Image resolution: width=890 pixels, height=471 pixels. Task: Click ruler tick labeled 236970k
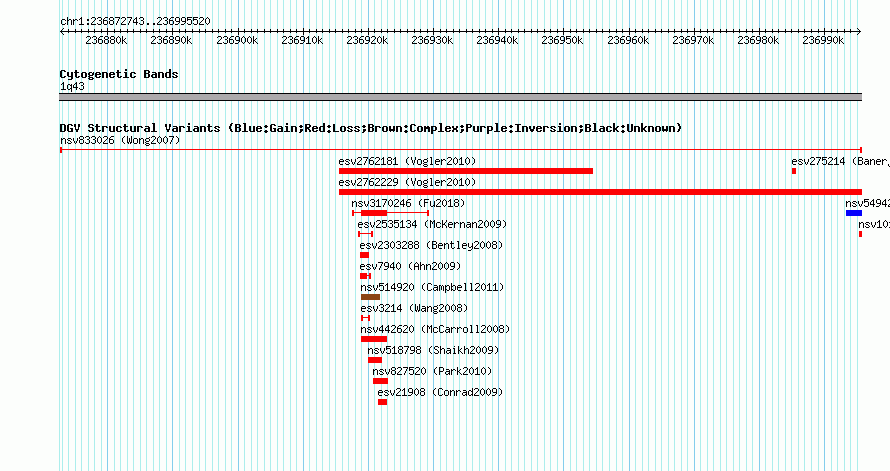[x=693, y=40]
